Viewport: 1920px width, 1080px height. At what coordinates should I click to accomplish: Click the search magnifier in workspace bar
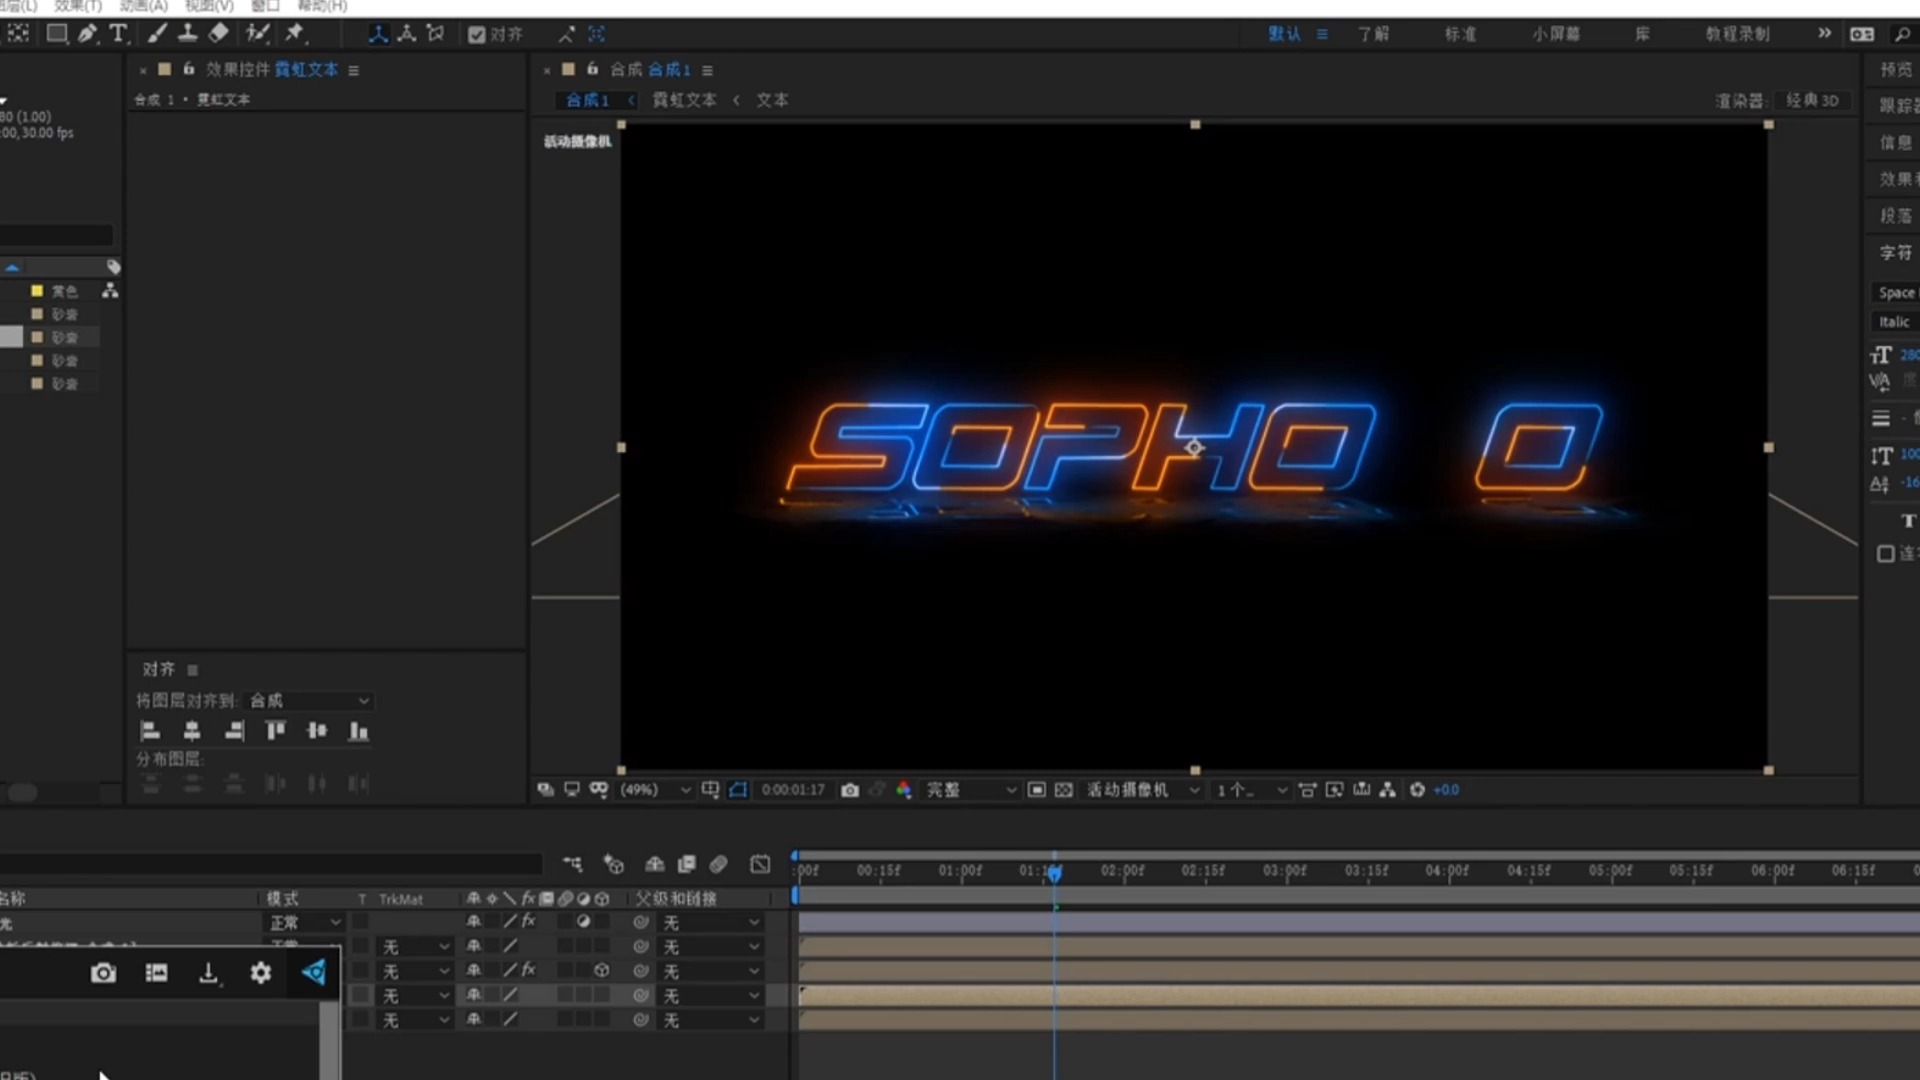pos(1902,34)
